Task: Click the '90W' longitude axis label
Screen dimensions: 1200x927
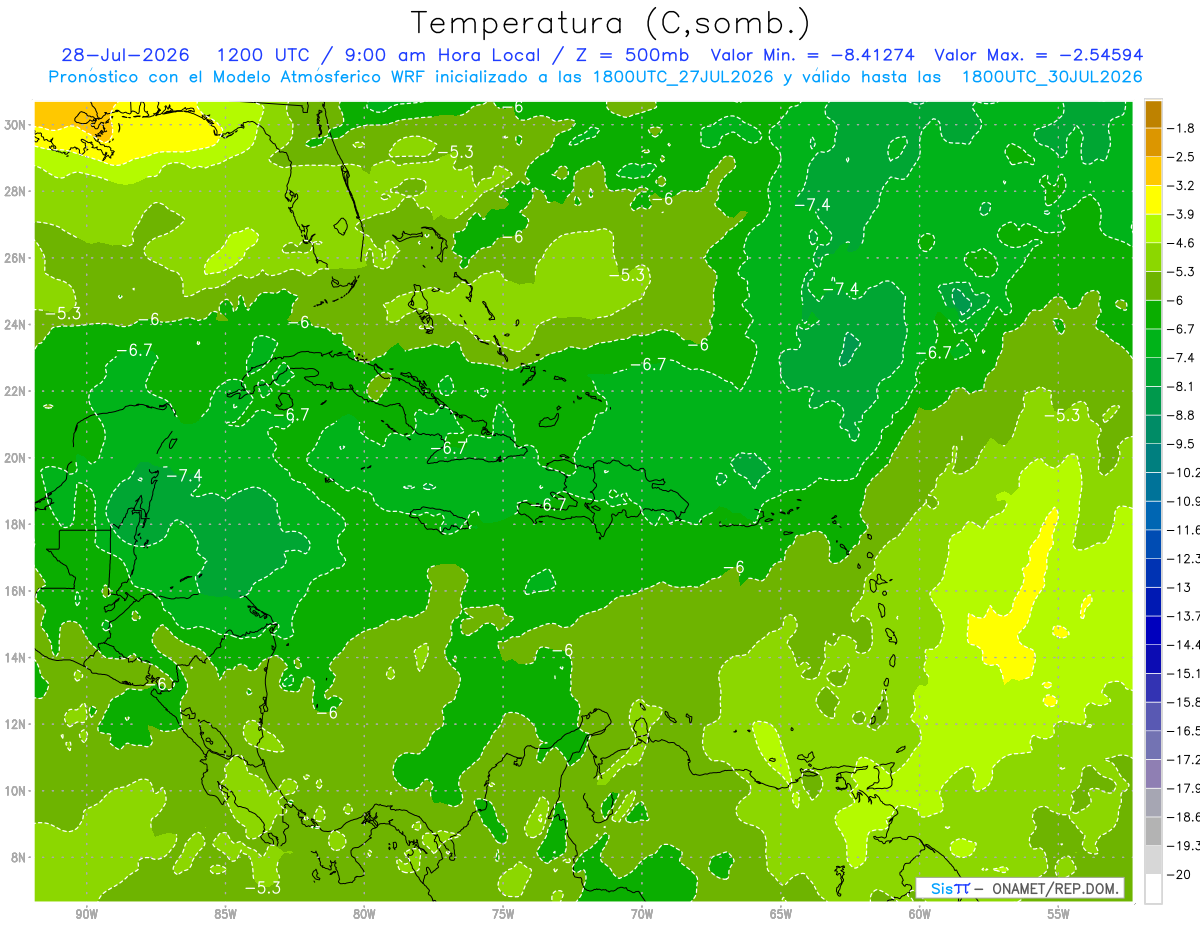Action: [87, 914]
